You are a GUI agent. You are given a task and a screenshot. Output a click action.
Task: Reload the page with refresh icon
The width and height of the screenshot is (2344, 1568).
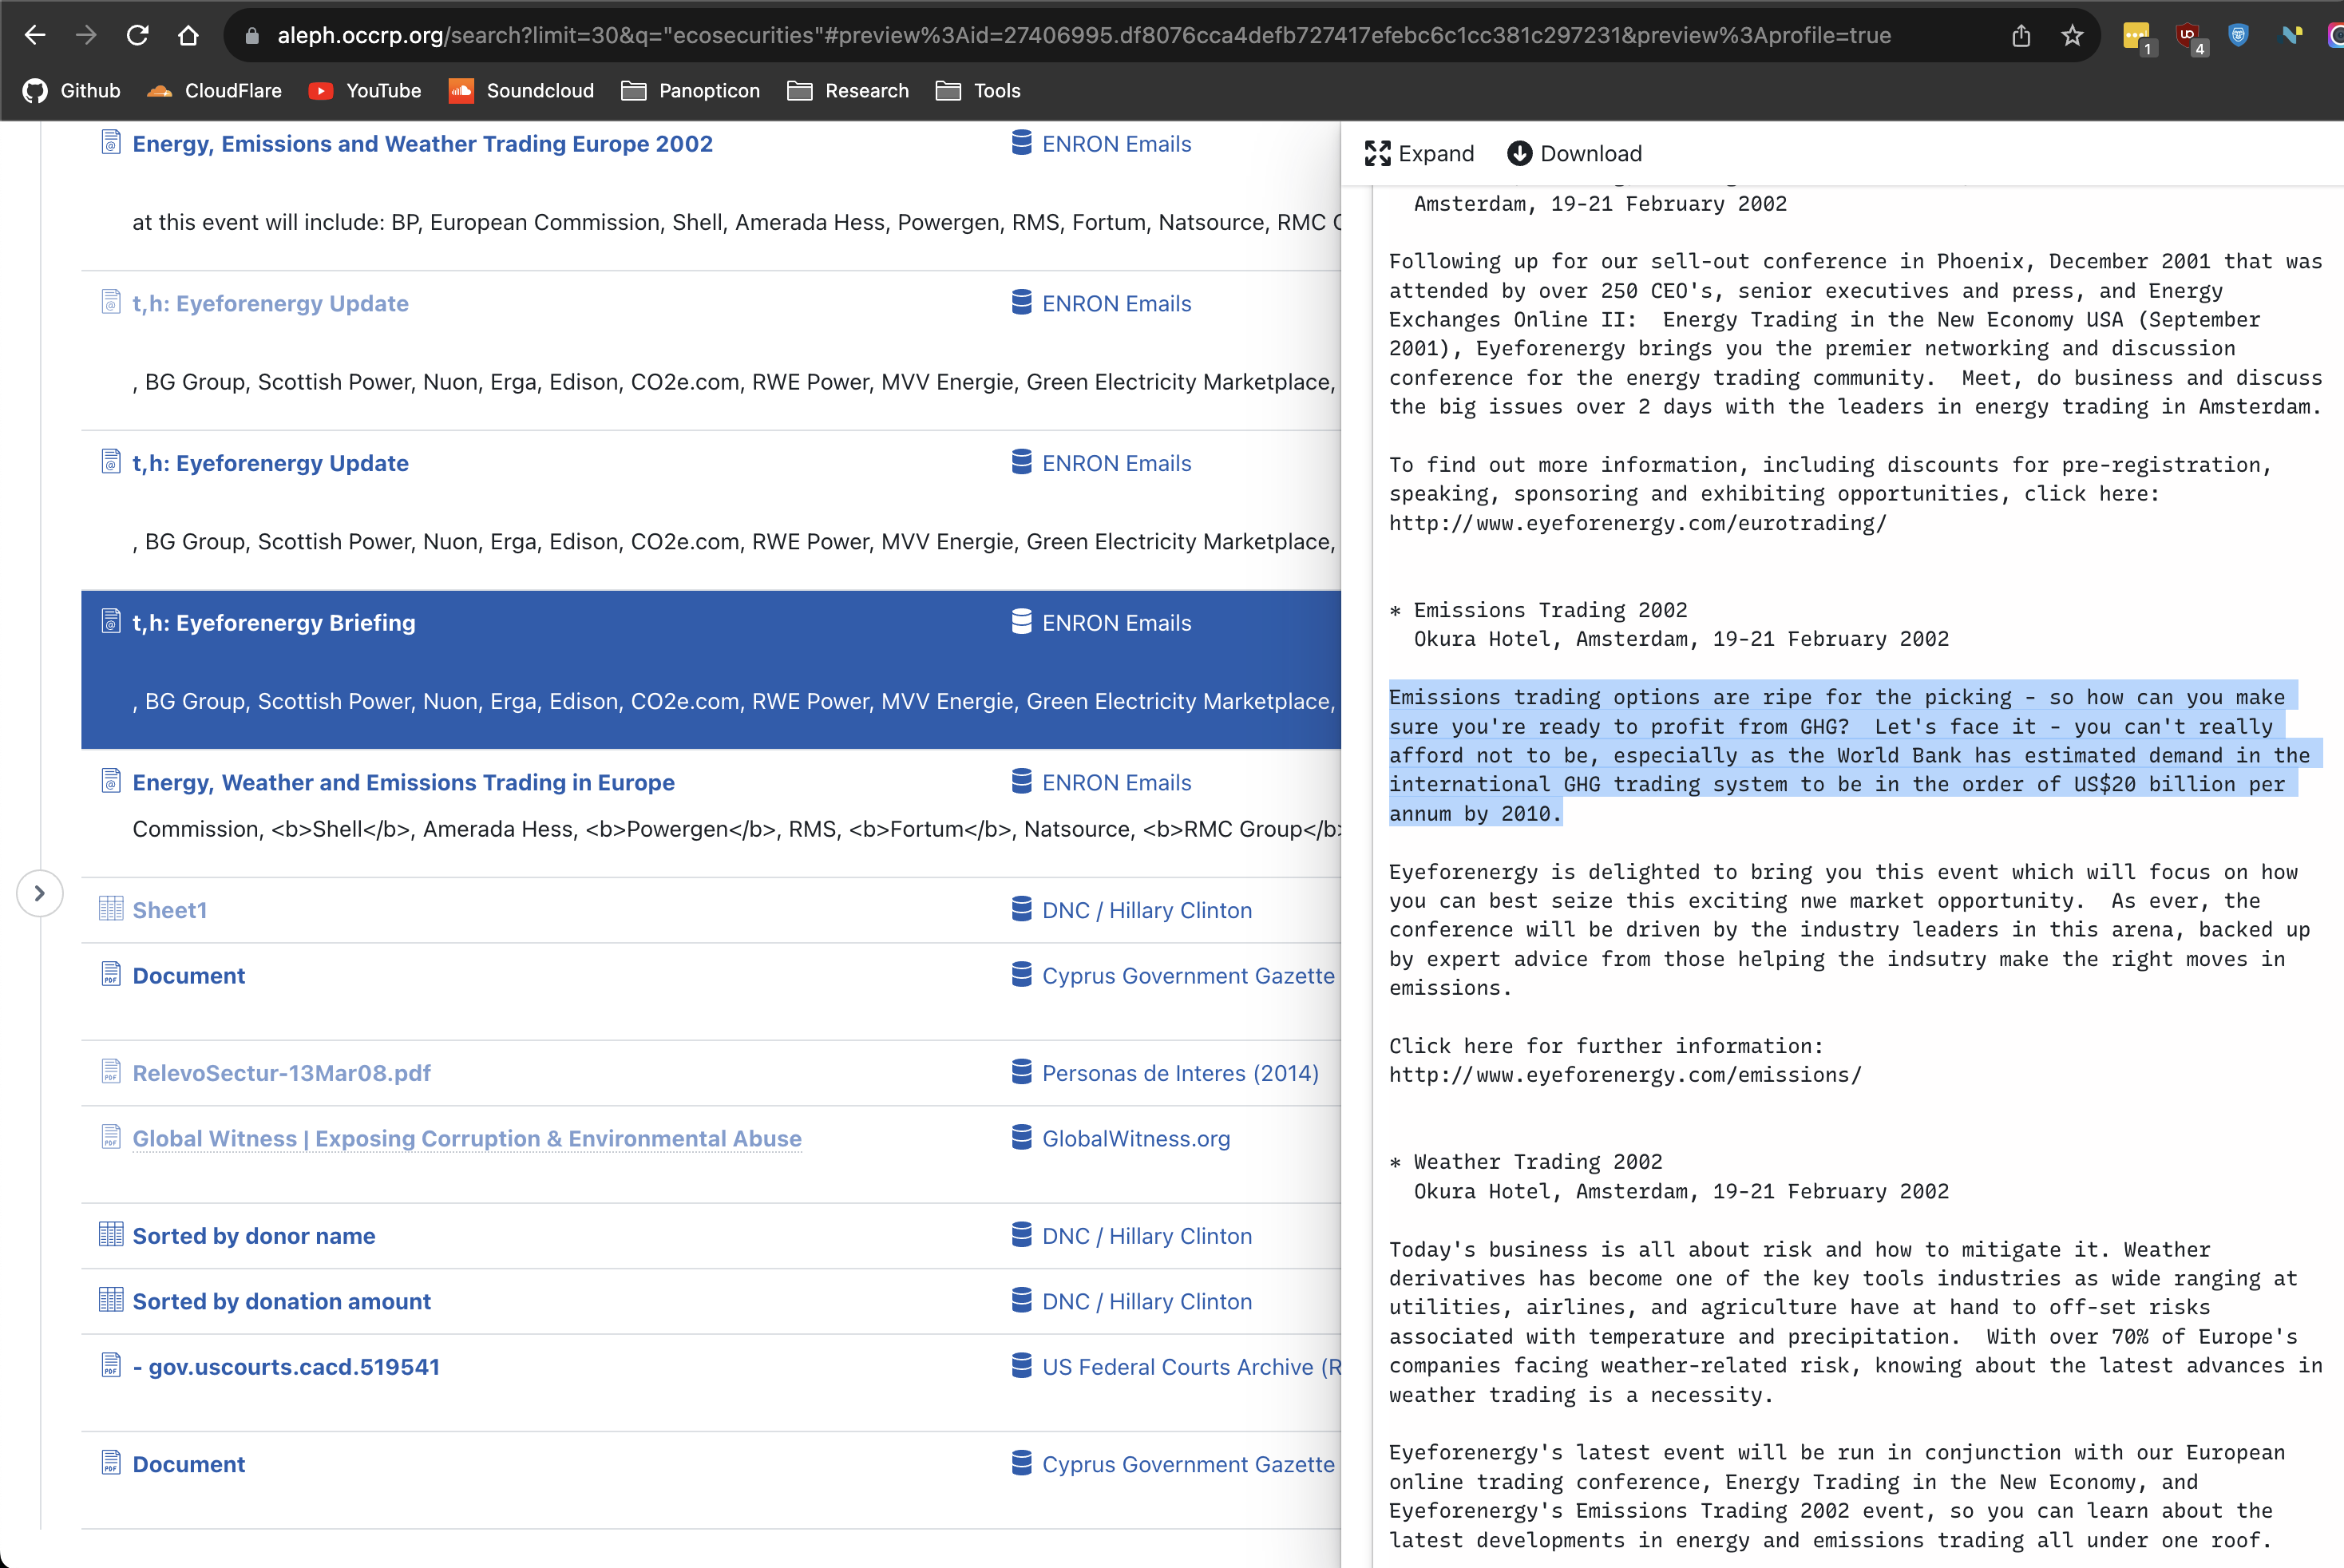(x=138, y=36)
